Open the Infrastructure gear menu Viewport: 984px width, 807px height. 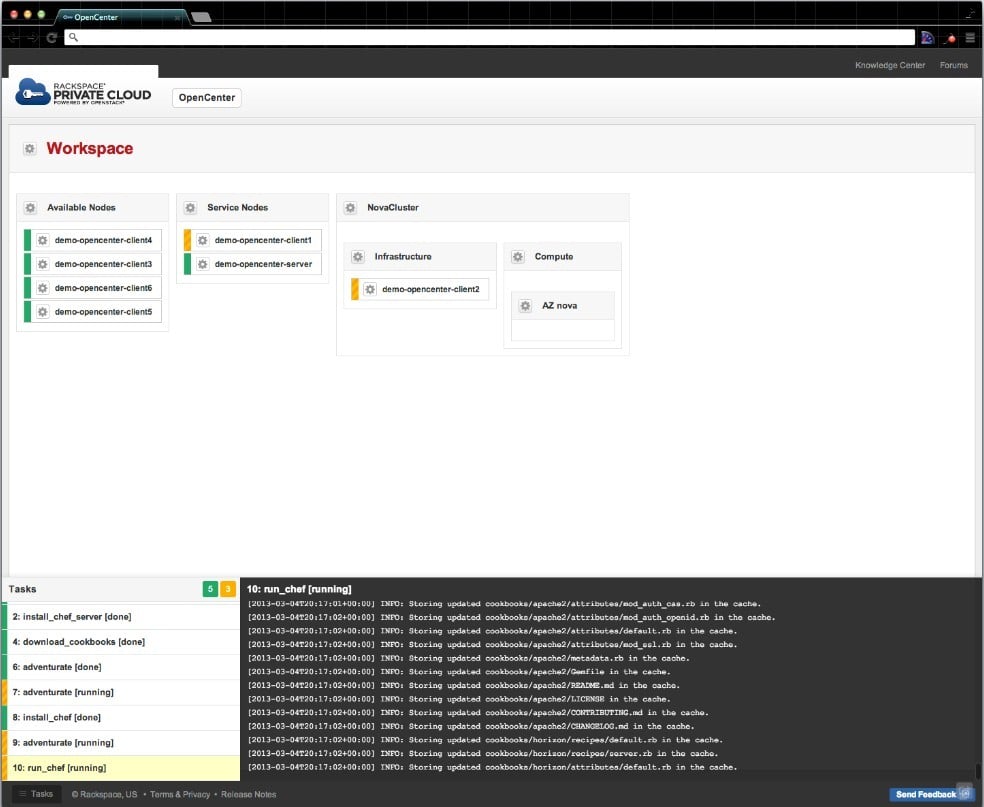click(358, 257)
